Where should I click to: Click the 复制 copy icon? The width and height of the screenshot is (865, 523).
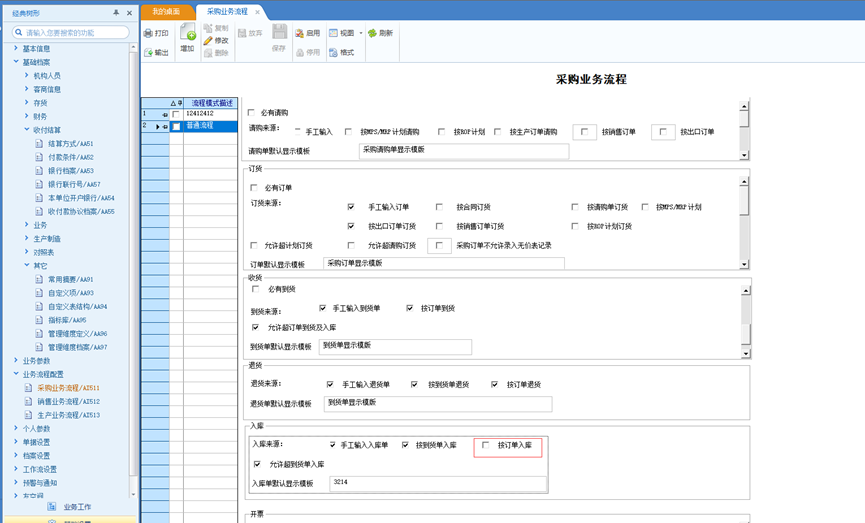pos(208,28)
